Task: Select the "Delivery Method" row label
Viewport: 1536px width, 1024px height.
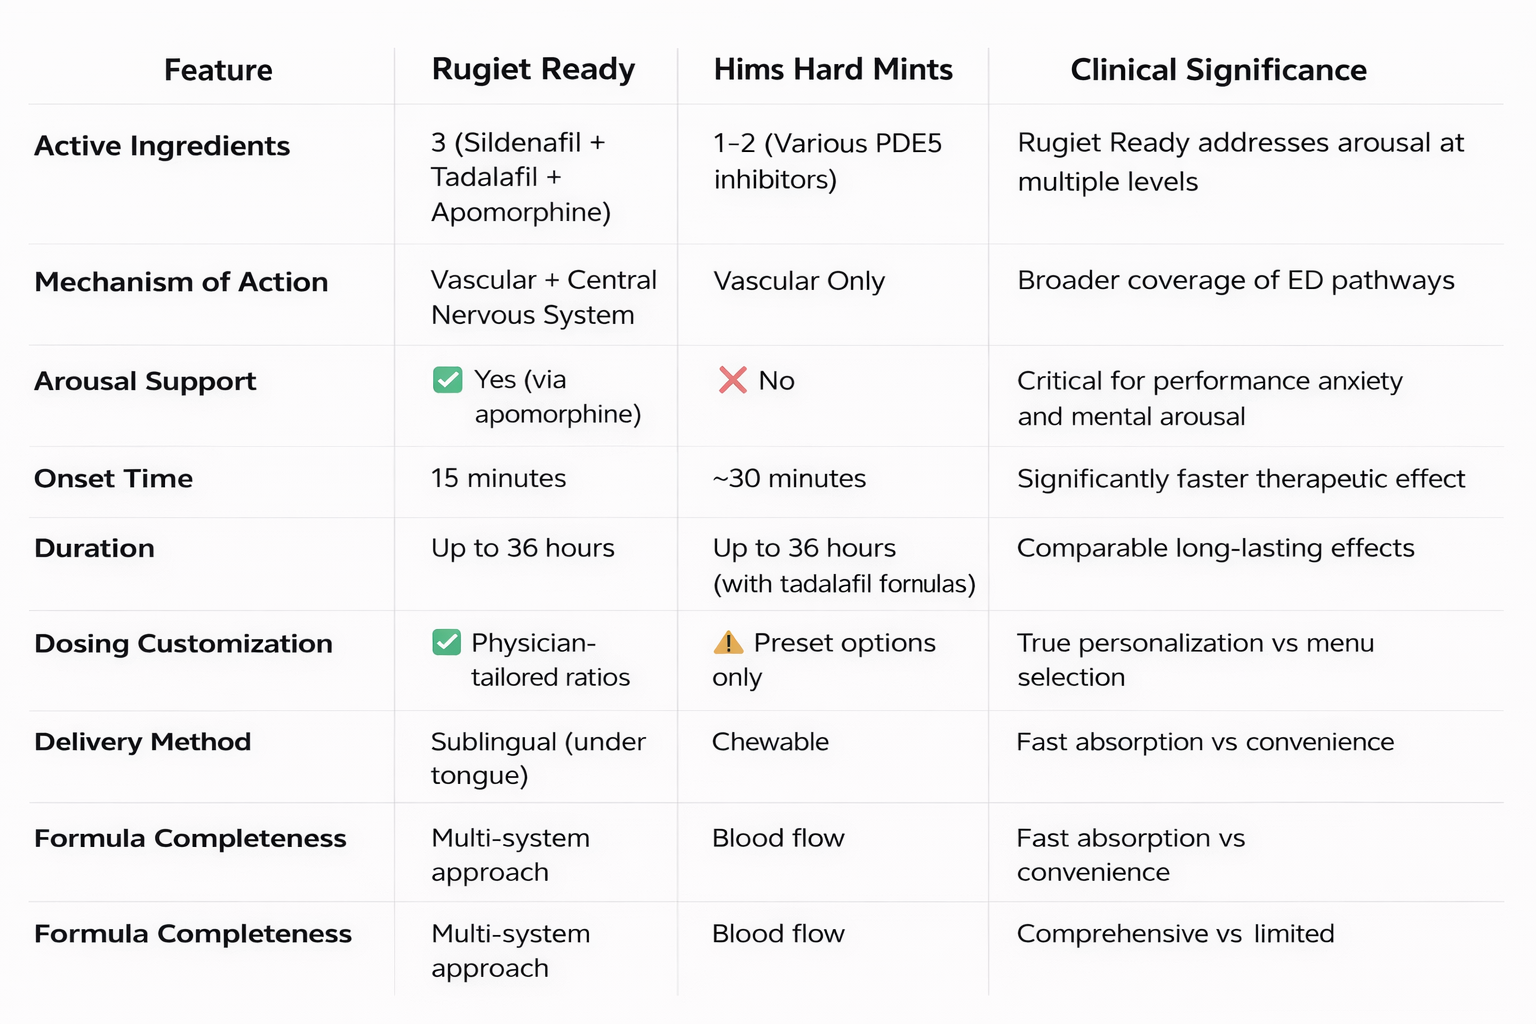Action: point(142,742)
